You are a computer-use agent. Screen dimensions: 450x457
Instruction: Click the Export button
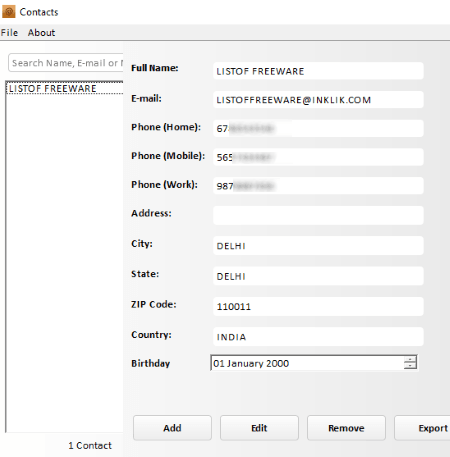coord(422,428)
